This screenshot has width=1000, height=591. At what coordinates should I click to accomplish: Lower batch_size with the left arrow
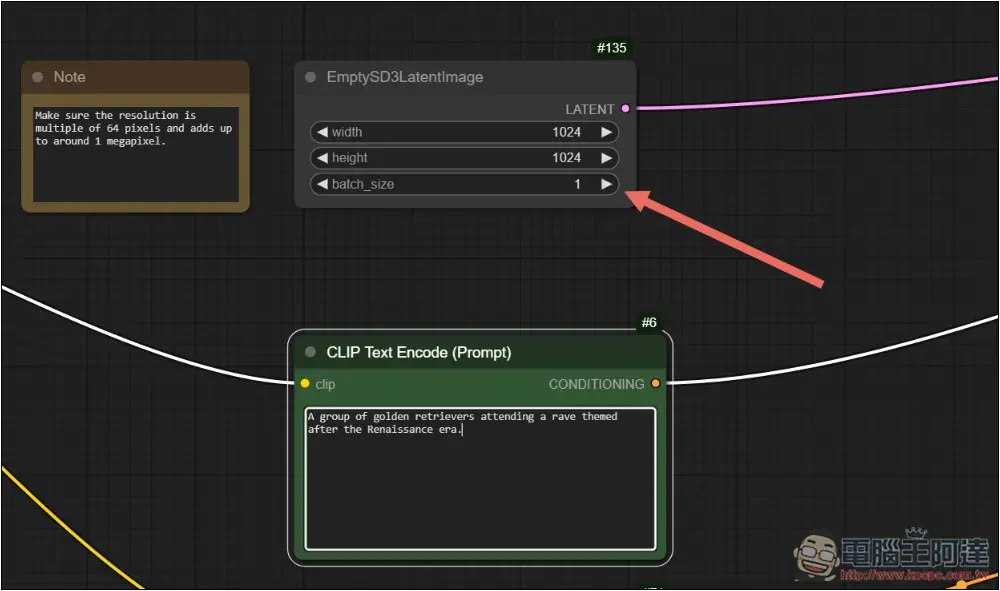322,184
